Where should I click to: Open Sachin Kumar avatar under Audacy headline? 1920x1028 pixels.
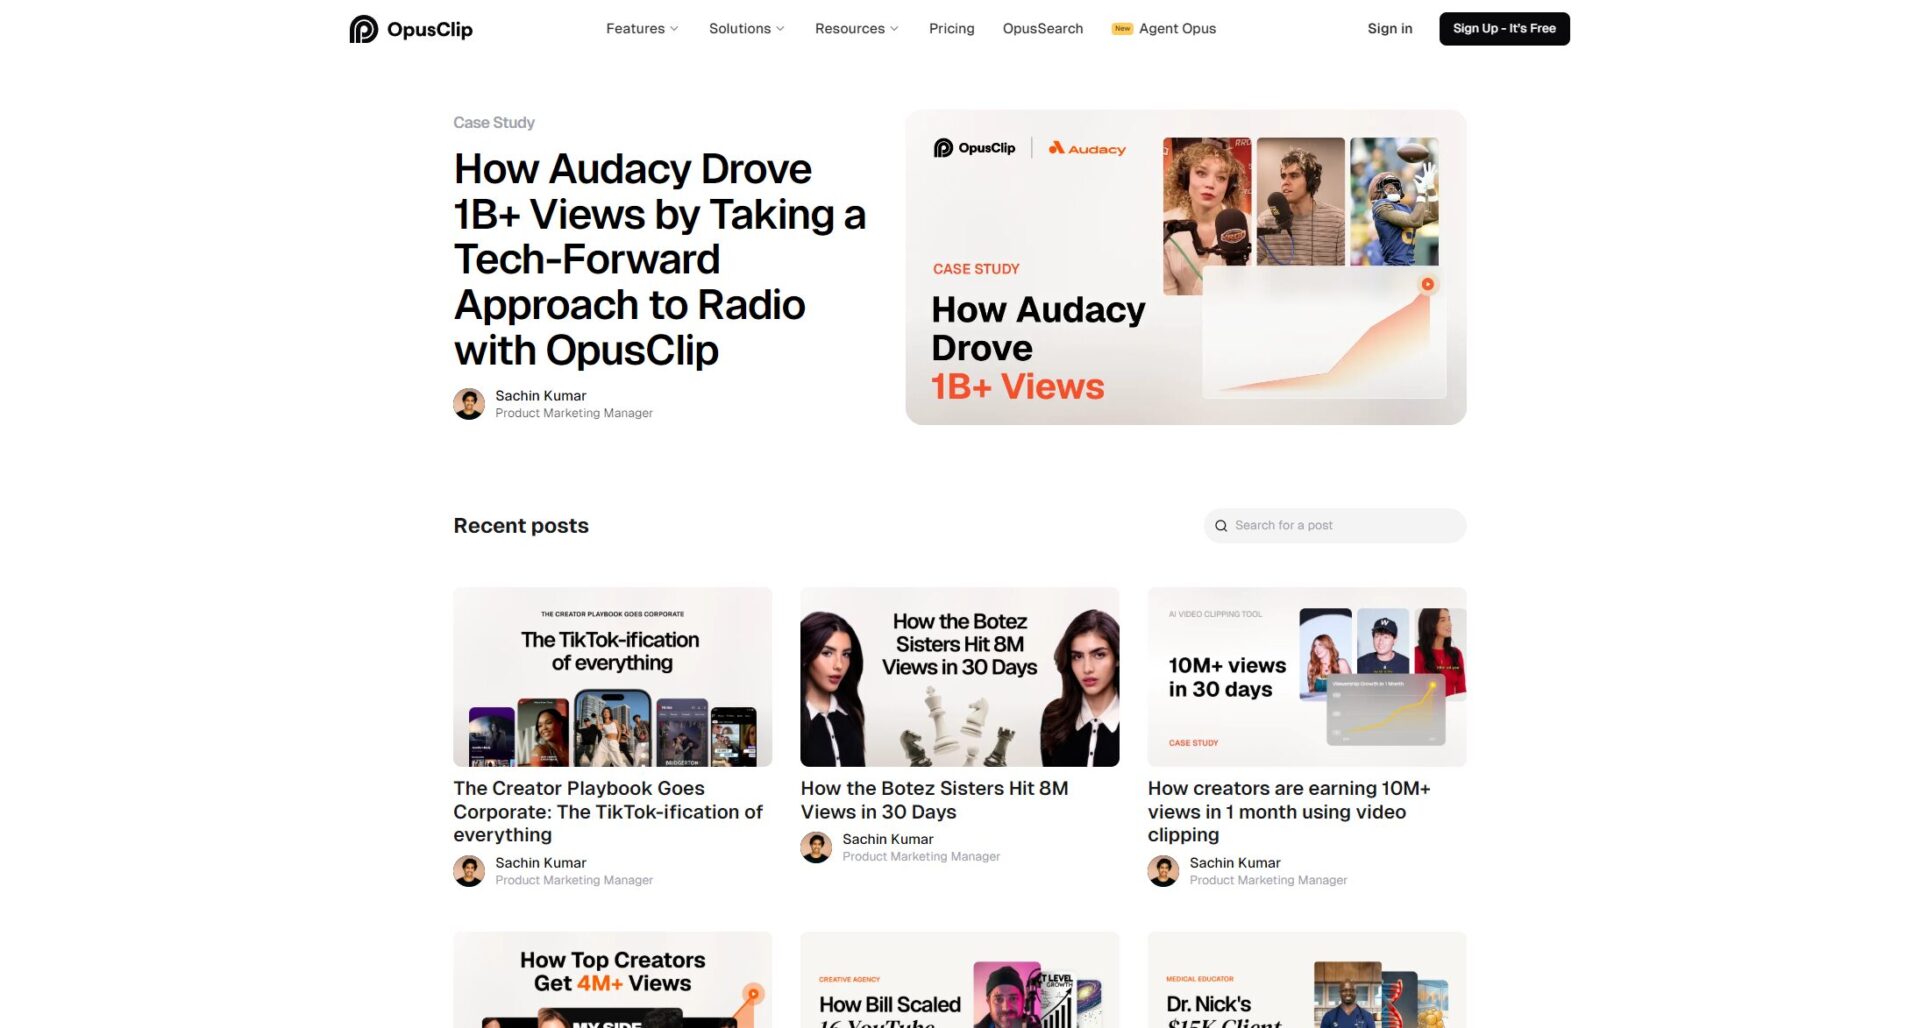[469, 404]
